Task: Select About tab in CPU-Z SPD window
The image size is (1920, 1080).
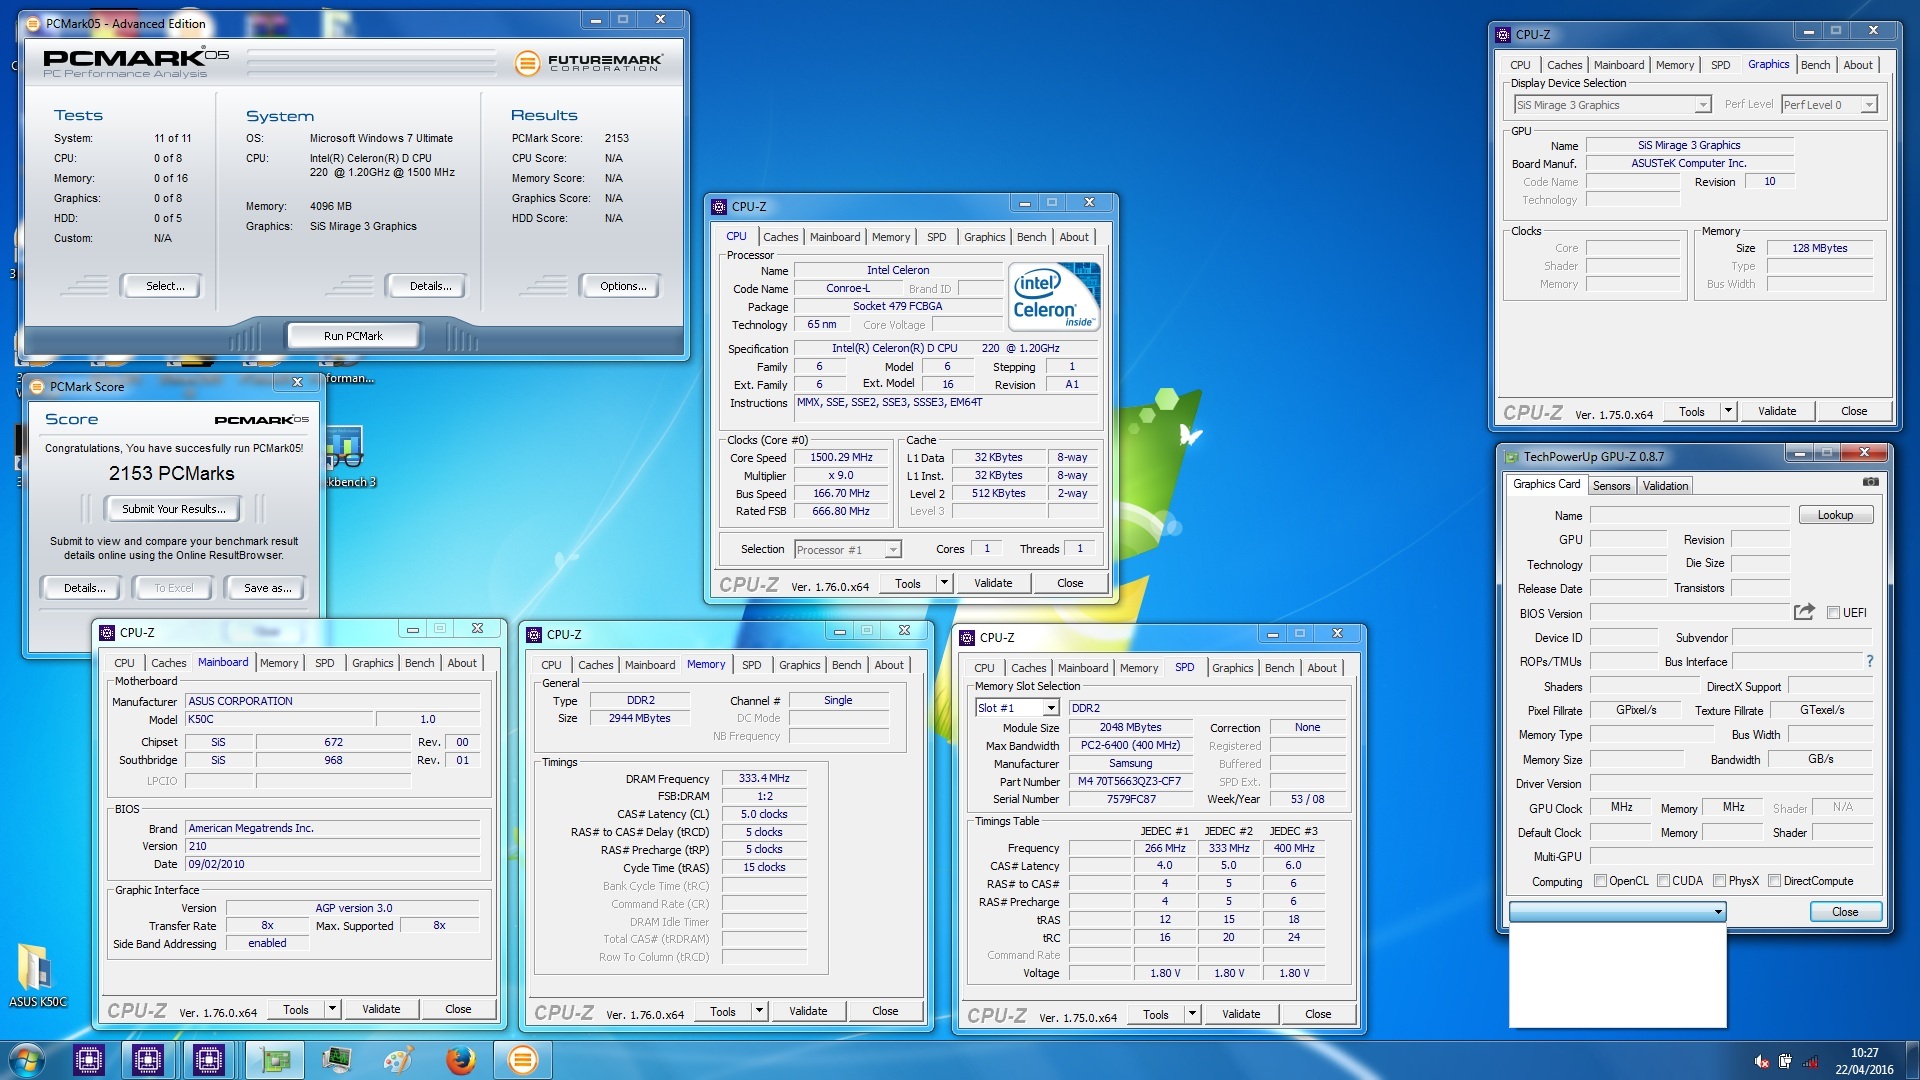Action: click(1322, 668)
